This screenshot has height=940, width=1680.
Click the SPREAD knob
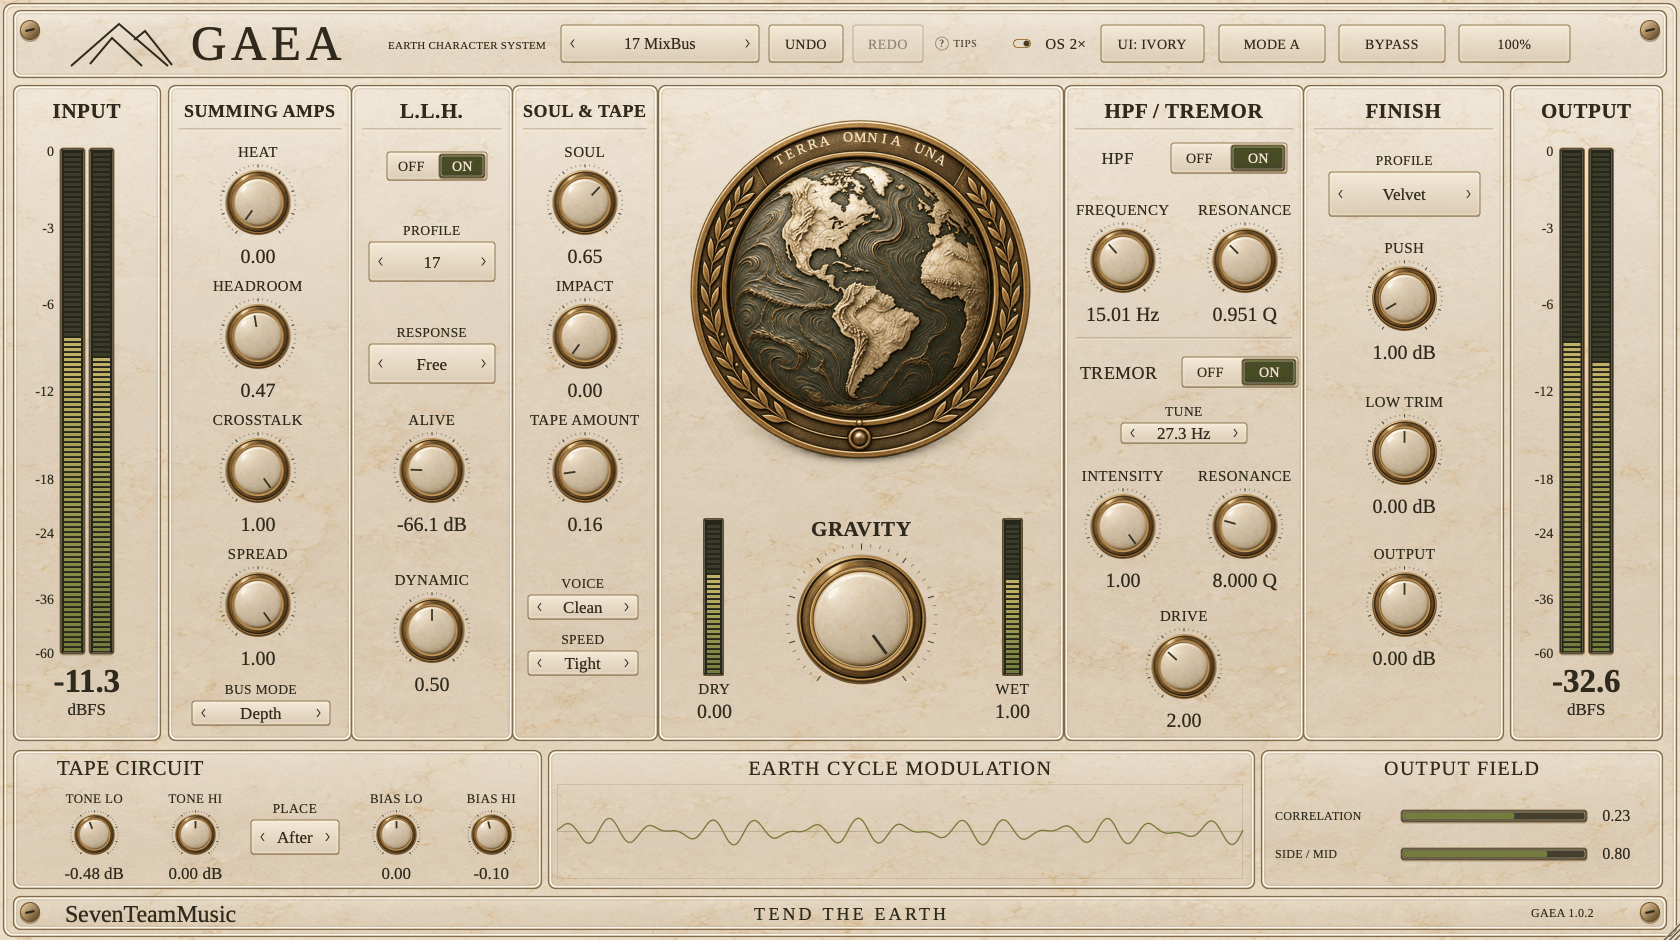tap(258, 604)
